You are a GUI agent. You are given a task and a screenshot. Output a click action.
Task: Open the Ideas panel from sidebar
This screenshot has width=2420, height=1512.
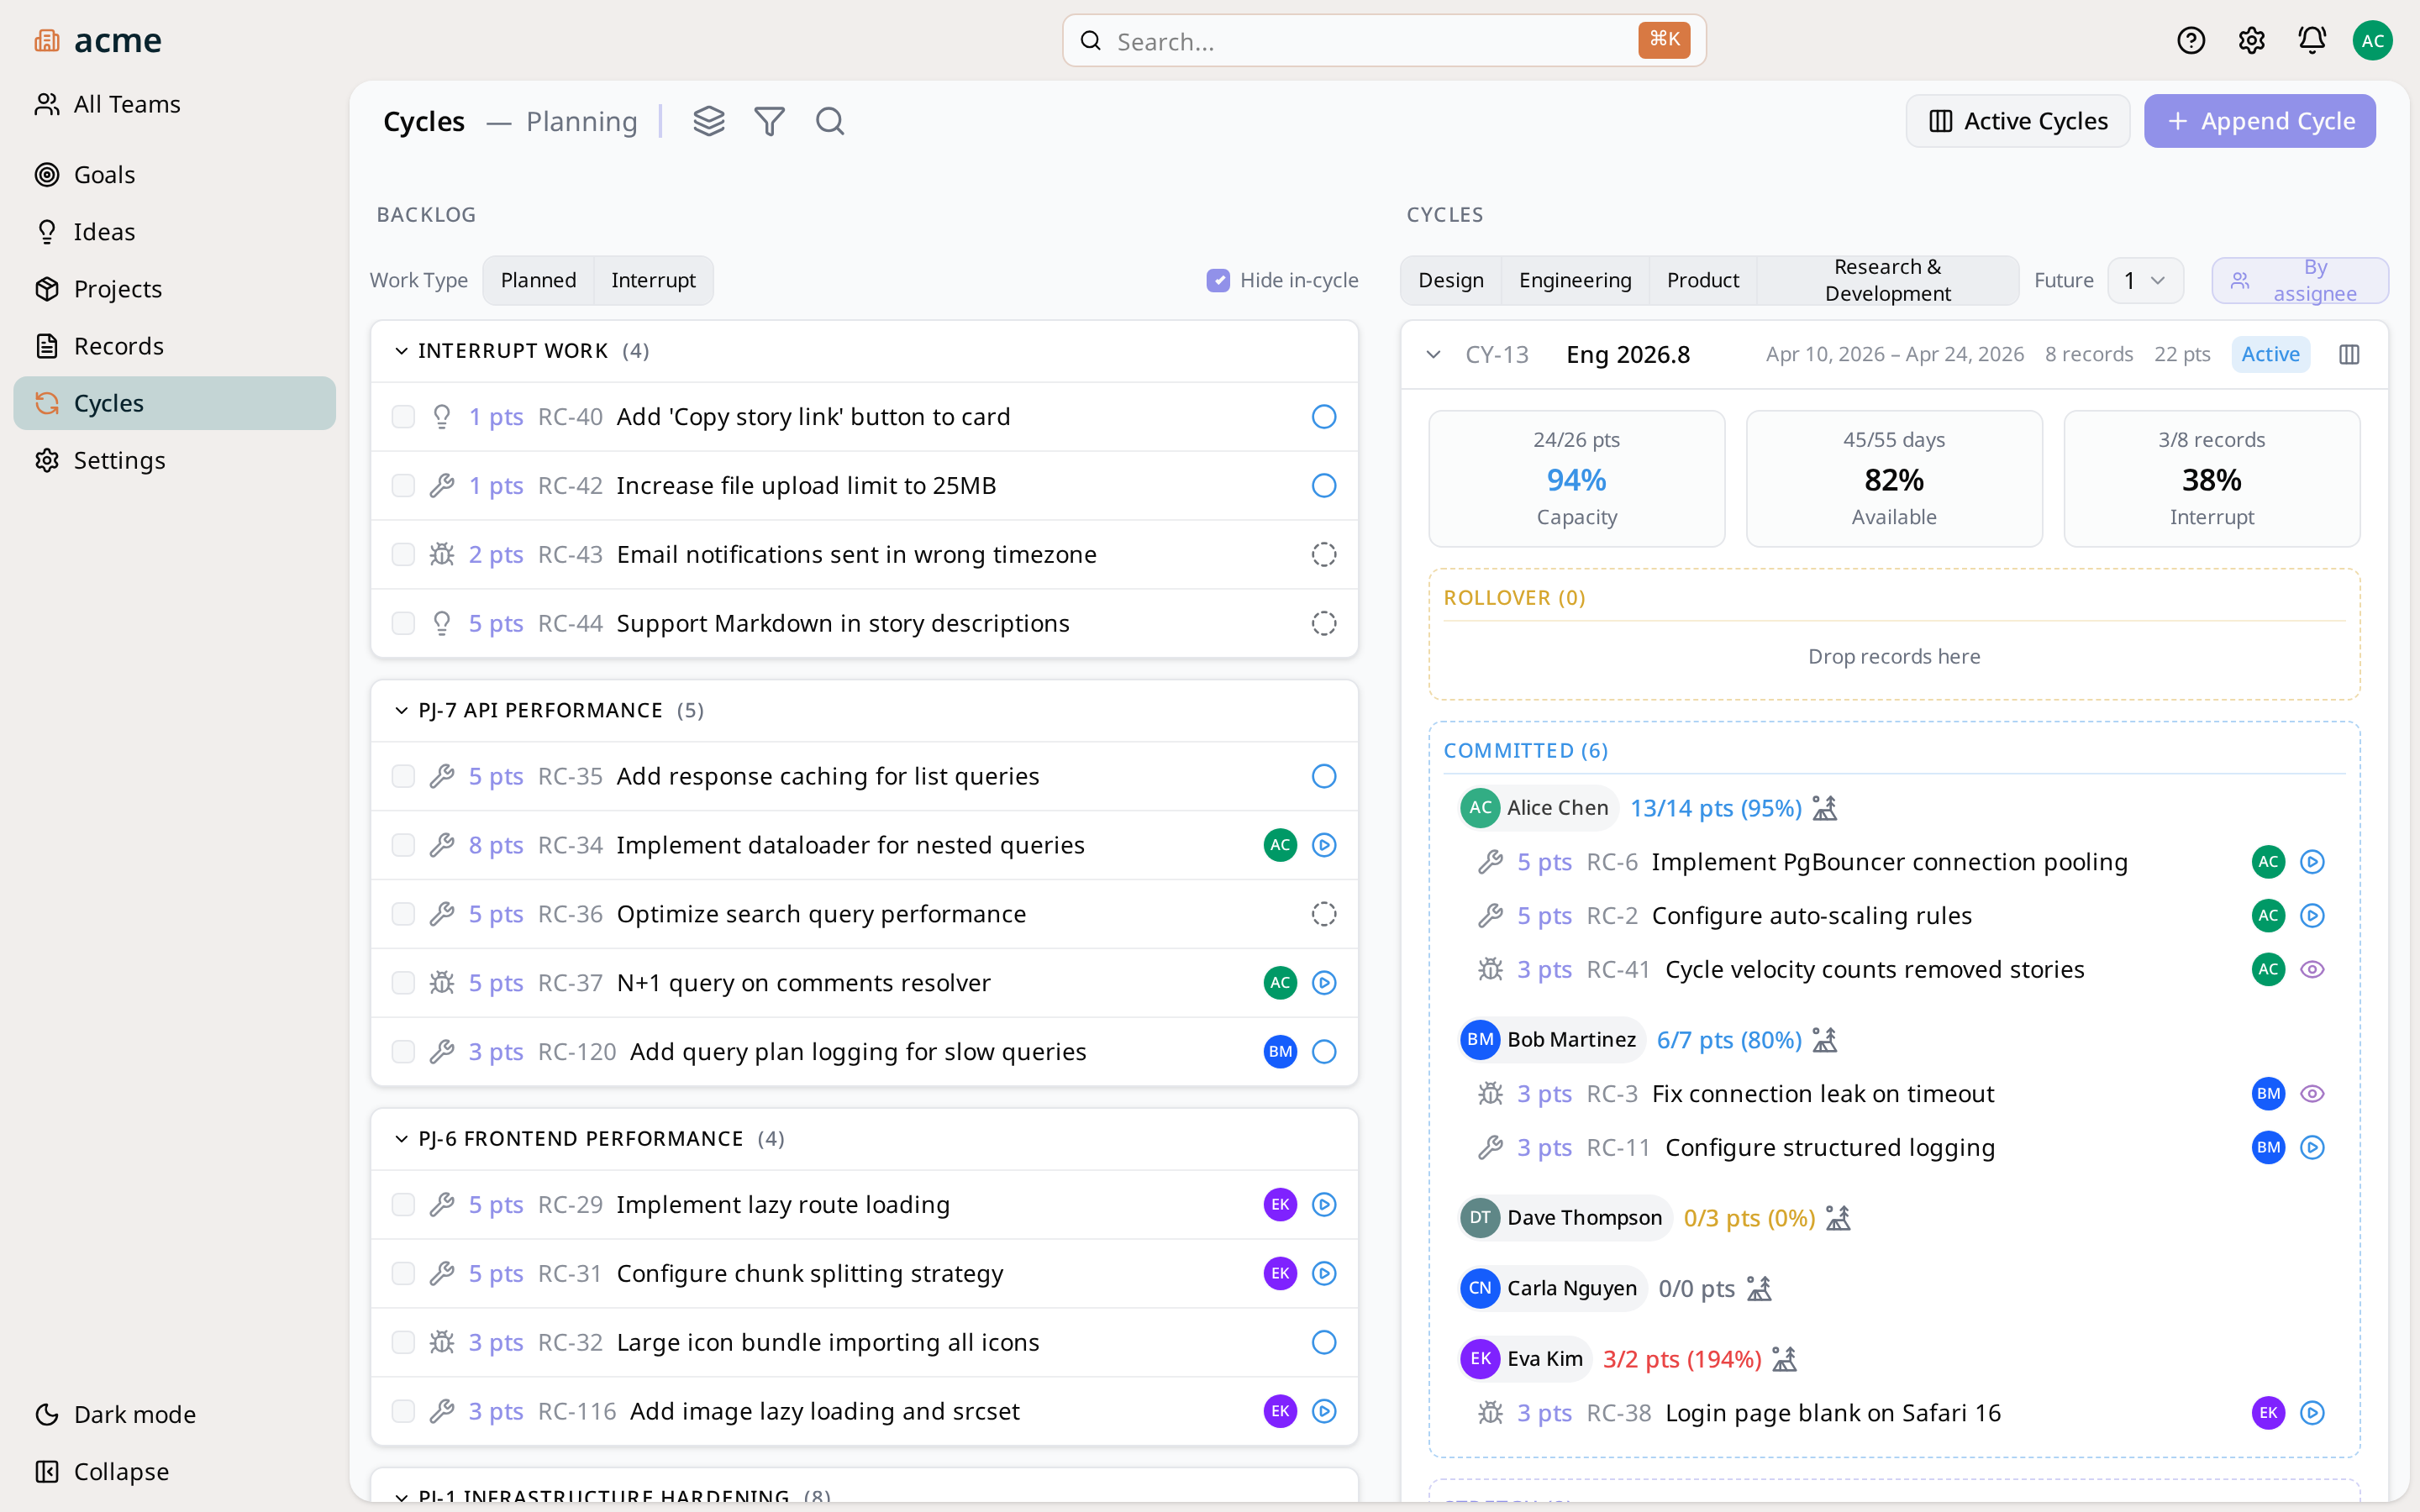tap(104, 231)
